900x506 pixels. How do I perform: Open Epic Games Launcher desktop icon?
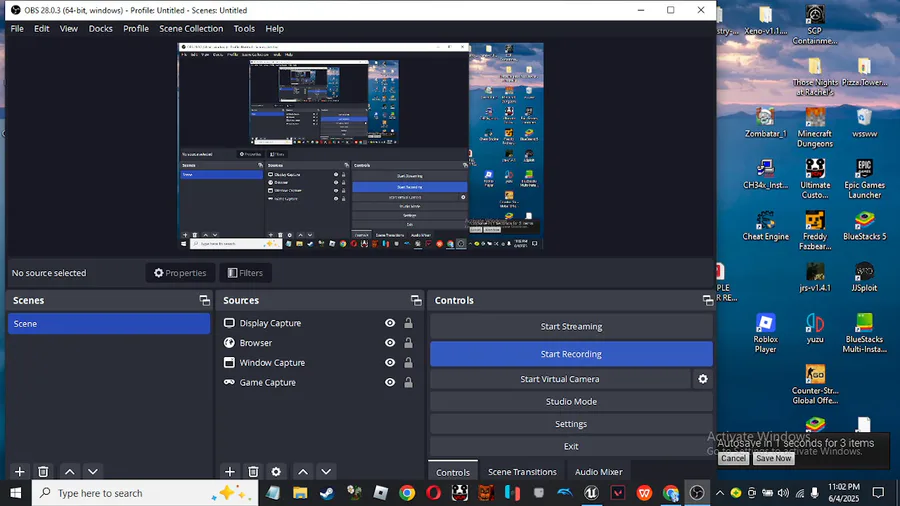coord(864,179)
